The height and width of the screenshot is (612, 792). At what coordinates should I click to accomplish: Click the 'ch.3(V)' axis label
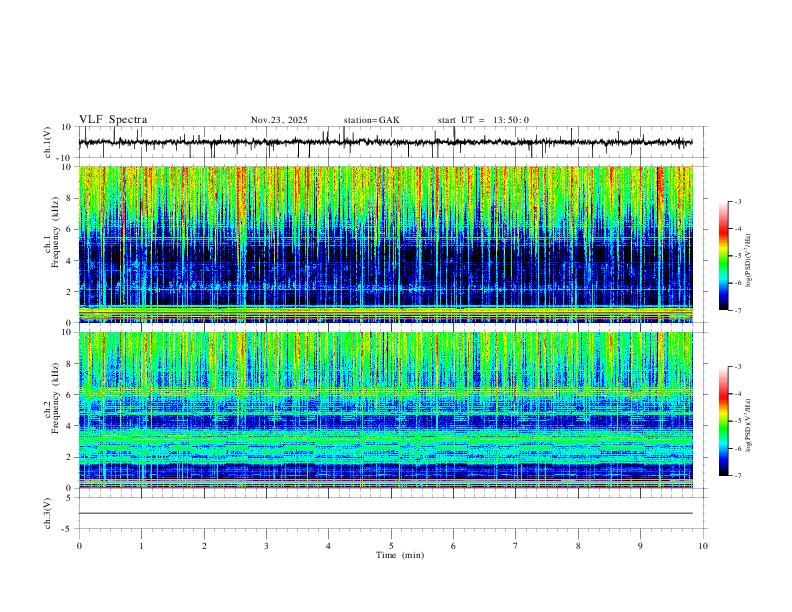coord(48,513)
